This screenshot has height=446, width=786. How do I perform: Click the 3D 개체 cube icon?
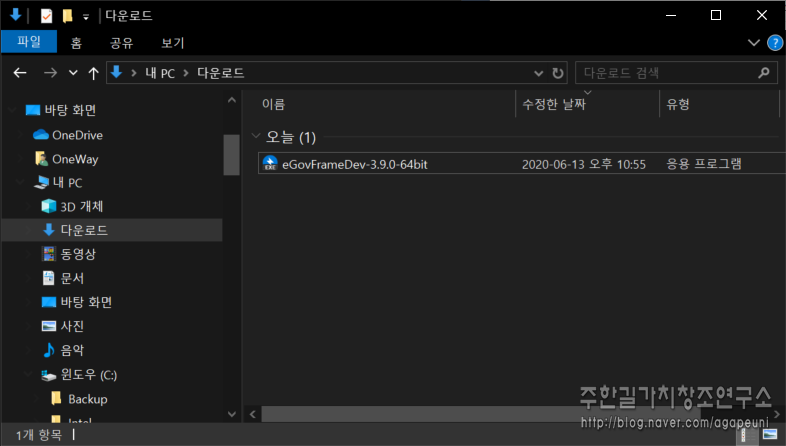(x=49, y=206)
